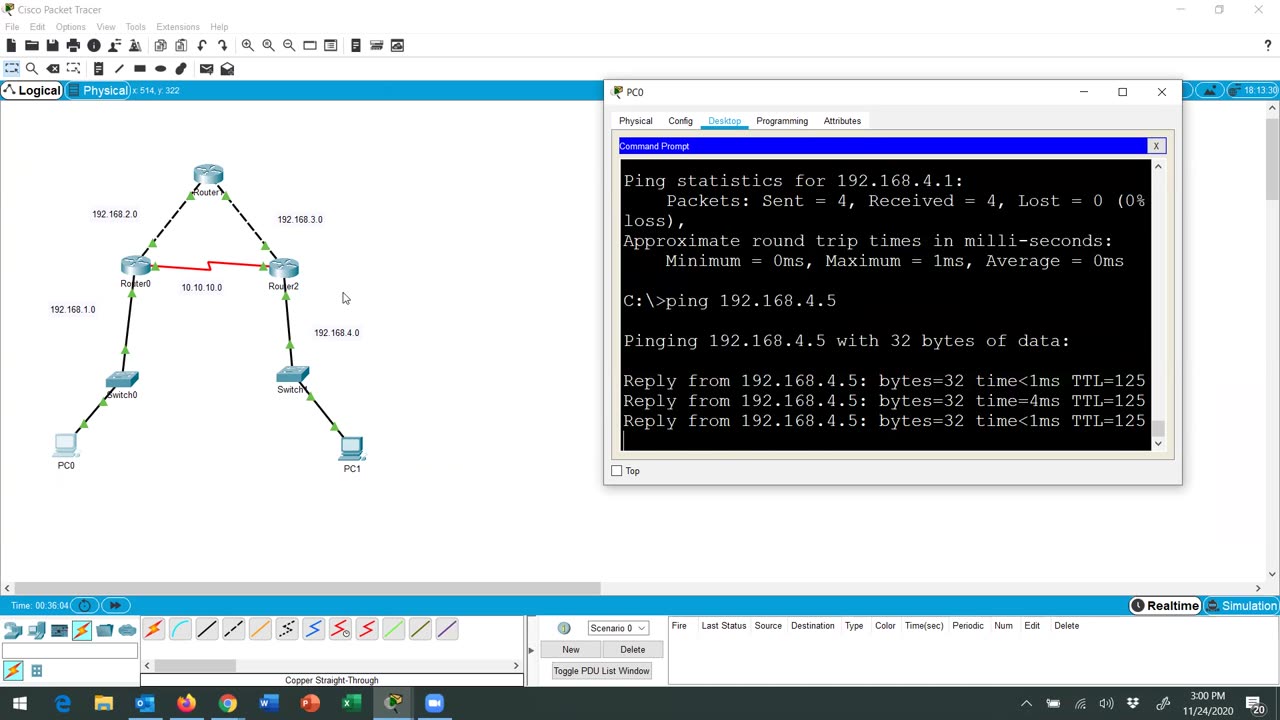Paste with the toolbar paste icon
The width and height of the screenshot is (1280, 720).
pos(181,45)
